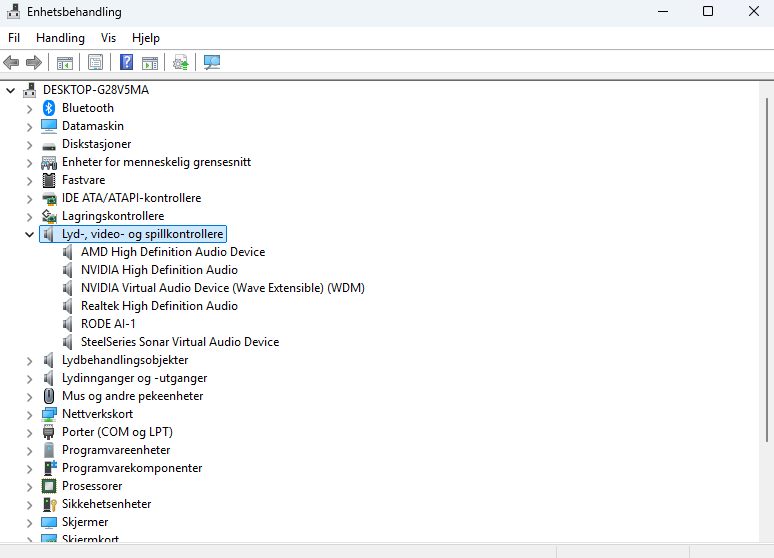Select Enheter for menneskelig grensesnitt row
The image size is (774, 558).
point(156,162)
